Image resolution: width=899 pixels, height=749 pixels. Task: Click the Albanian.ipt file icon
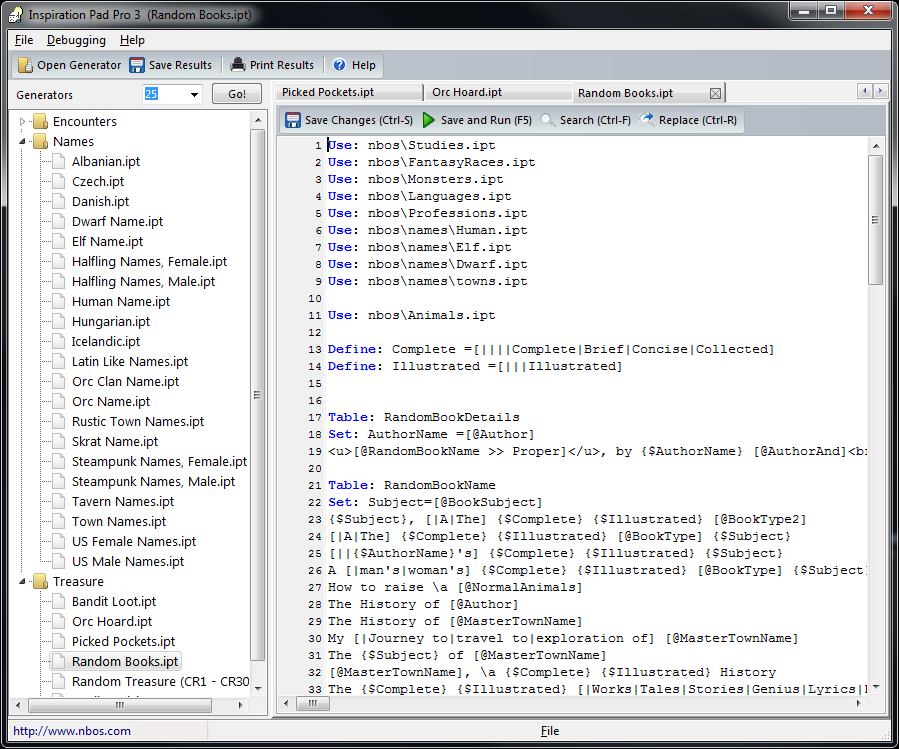pos(58,162)
